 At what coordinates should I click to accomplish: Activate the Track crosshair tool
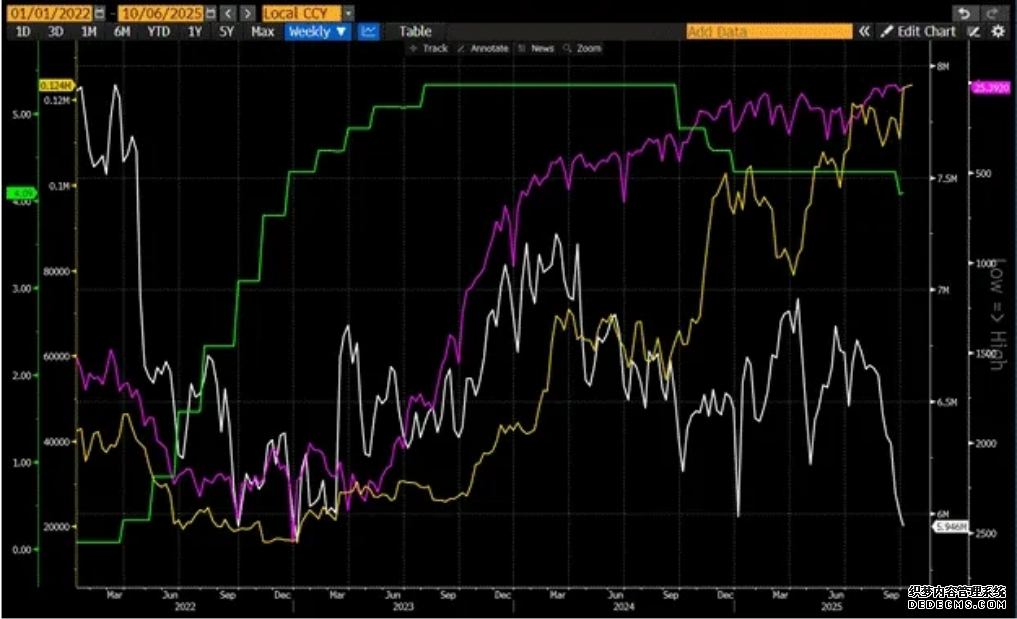(x=429, y=48)
